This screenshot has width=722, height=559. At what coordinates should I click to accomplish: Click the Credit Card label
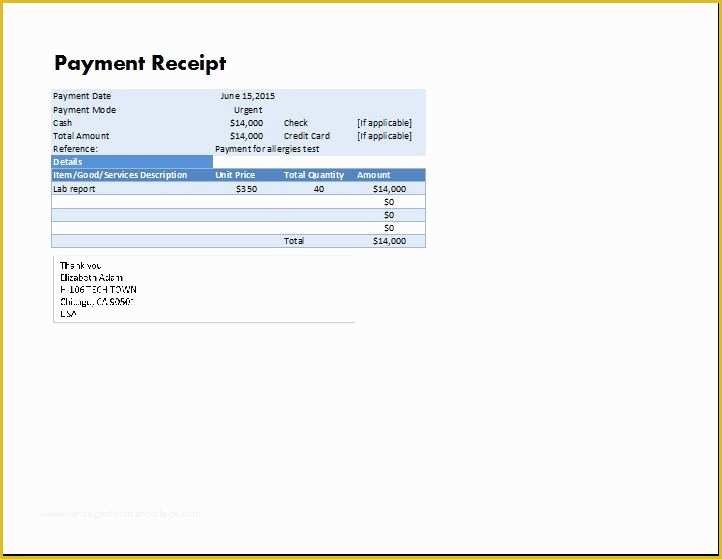point(307,136)
